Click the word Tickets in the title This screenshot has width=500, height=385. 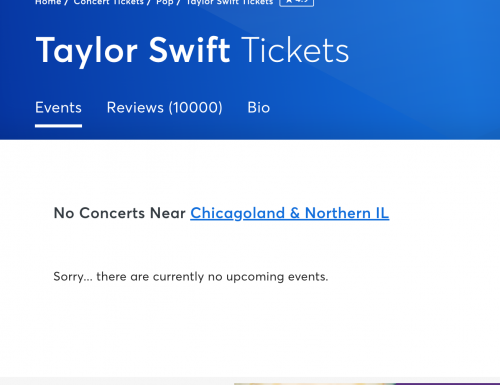click(x=295, y=51)
